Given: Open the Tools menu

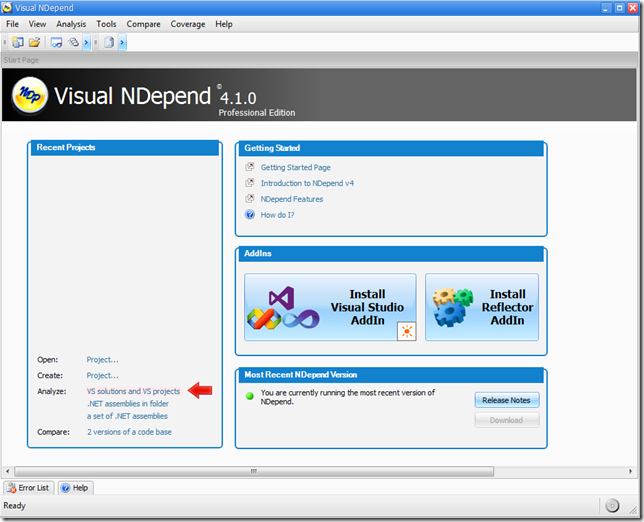Looking at the screenshot, I should (x=106, y=24).
